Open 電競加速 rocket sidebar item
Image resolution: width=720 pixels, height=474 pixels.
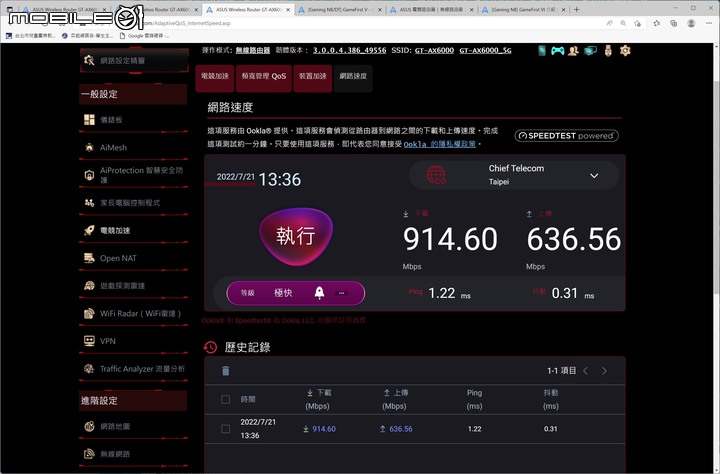tap(134, 230)
